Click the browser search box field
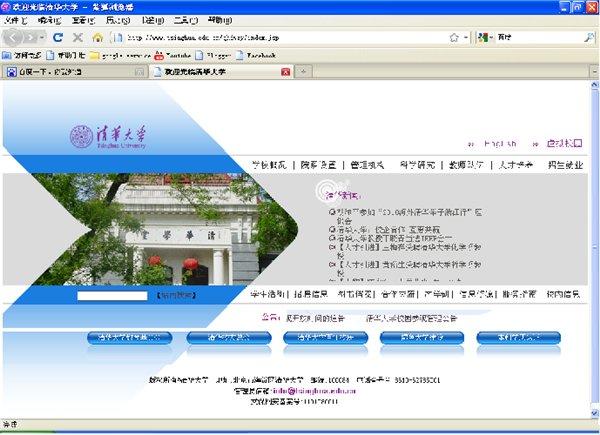This screenshot has height=435, width=600. tap(540, 37)
